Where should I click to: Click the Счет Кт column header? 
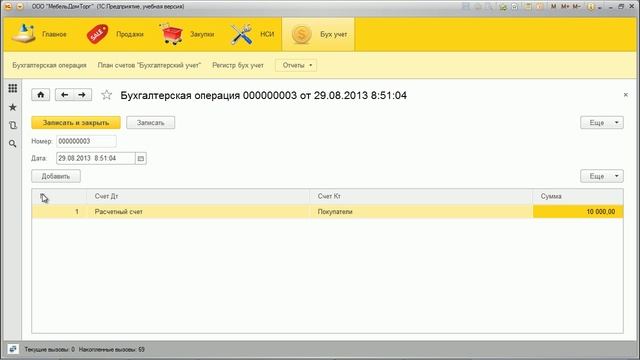[x=421, y=196]
